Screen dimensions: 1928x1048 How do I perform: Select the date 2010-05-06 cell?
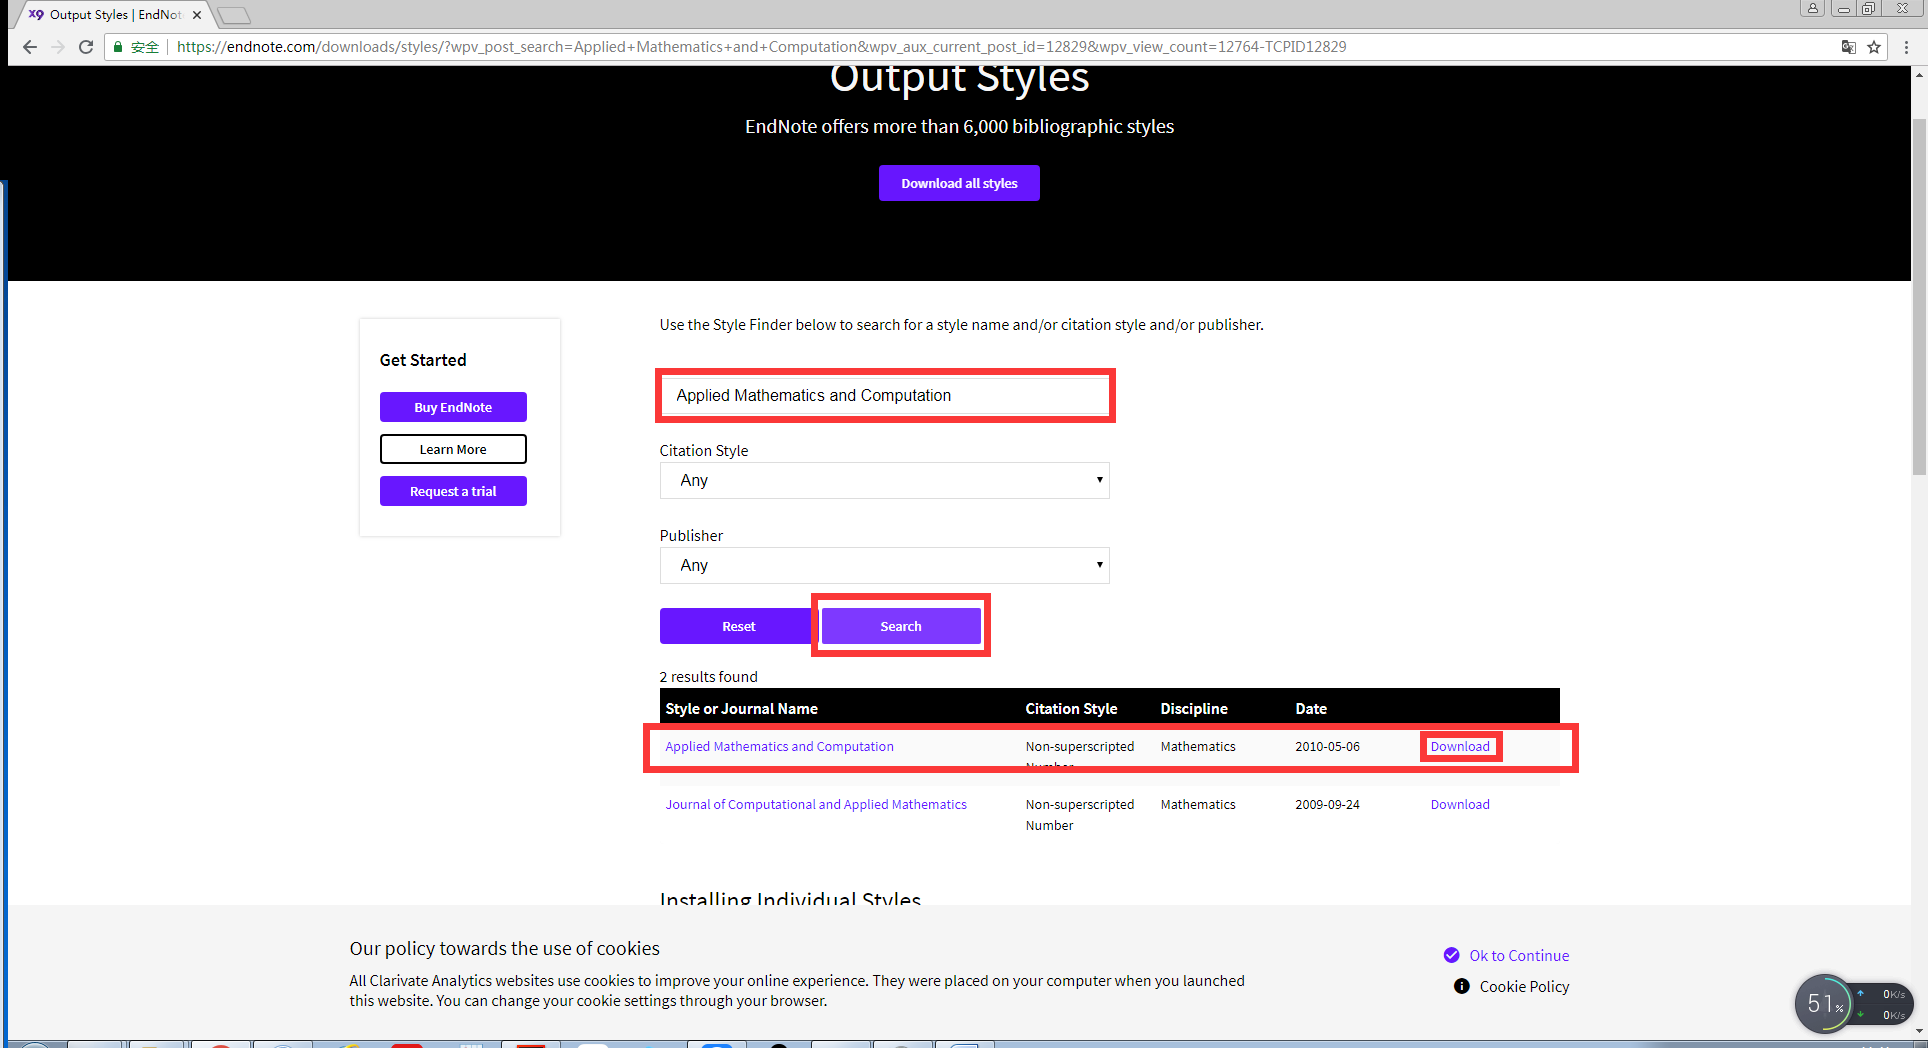[1327, 746]
